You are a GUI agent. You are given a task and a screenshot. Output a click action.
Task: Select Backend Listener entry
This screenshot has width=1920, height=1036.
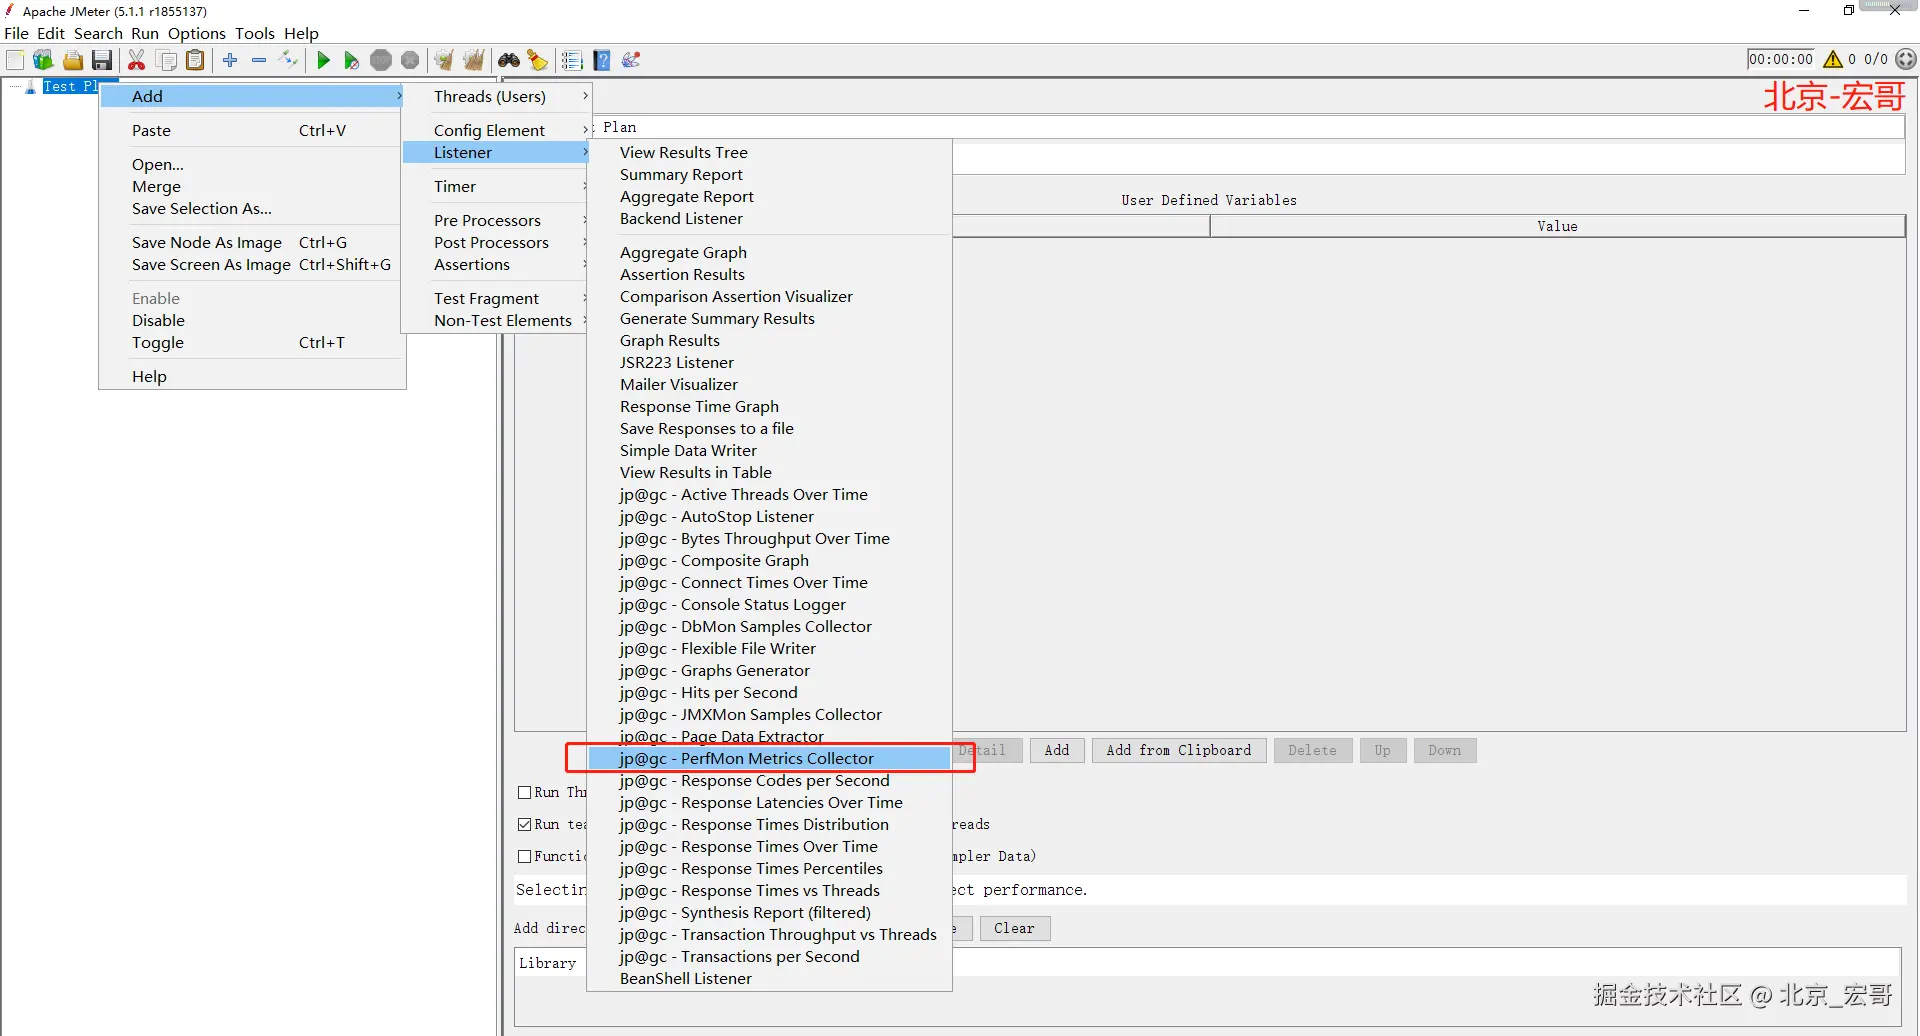[x=769, y=218]
